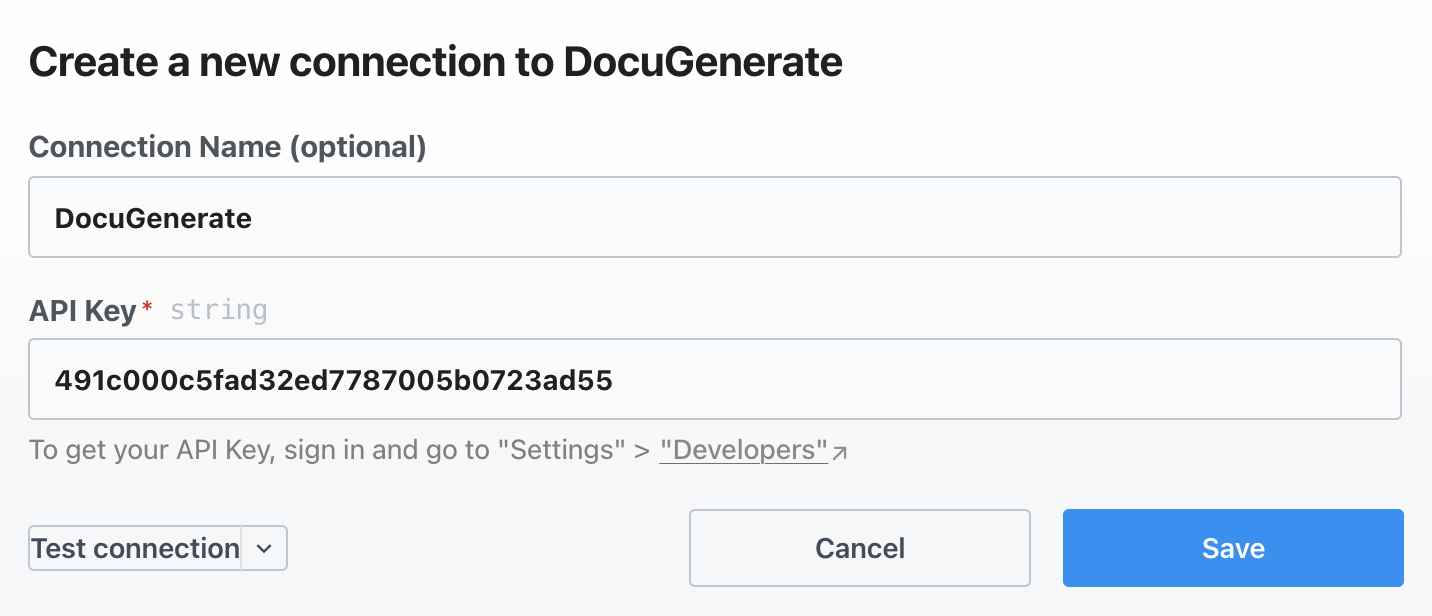Run Test connection
1432x616 pixels.
point(135,548)
